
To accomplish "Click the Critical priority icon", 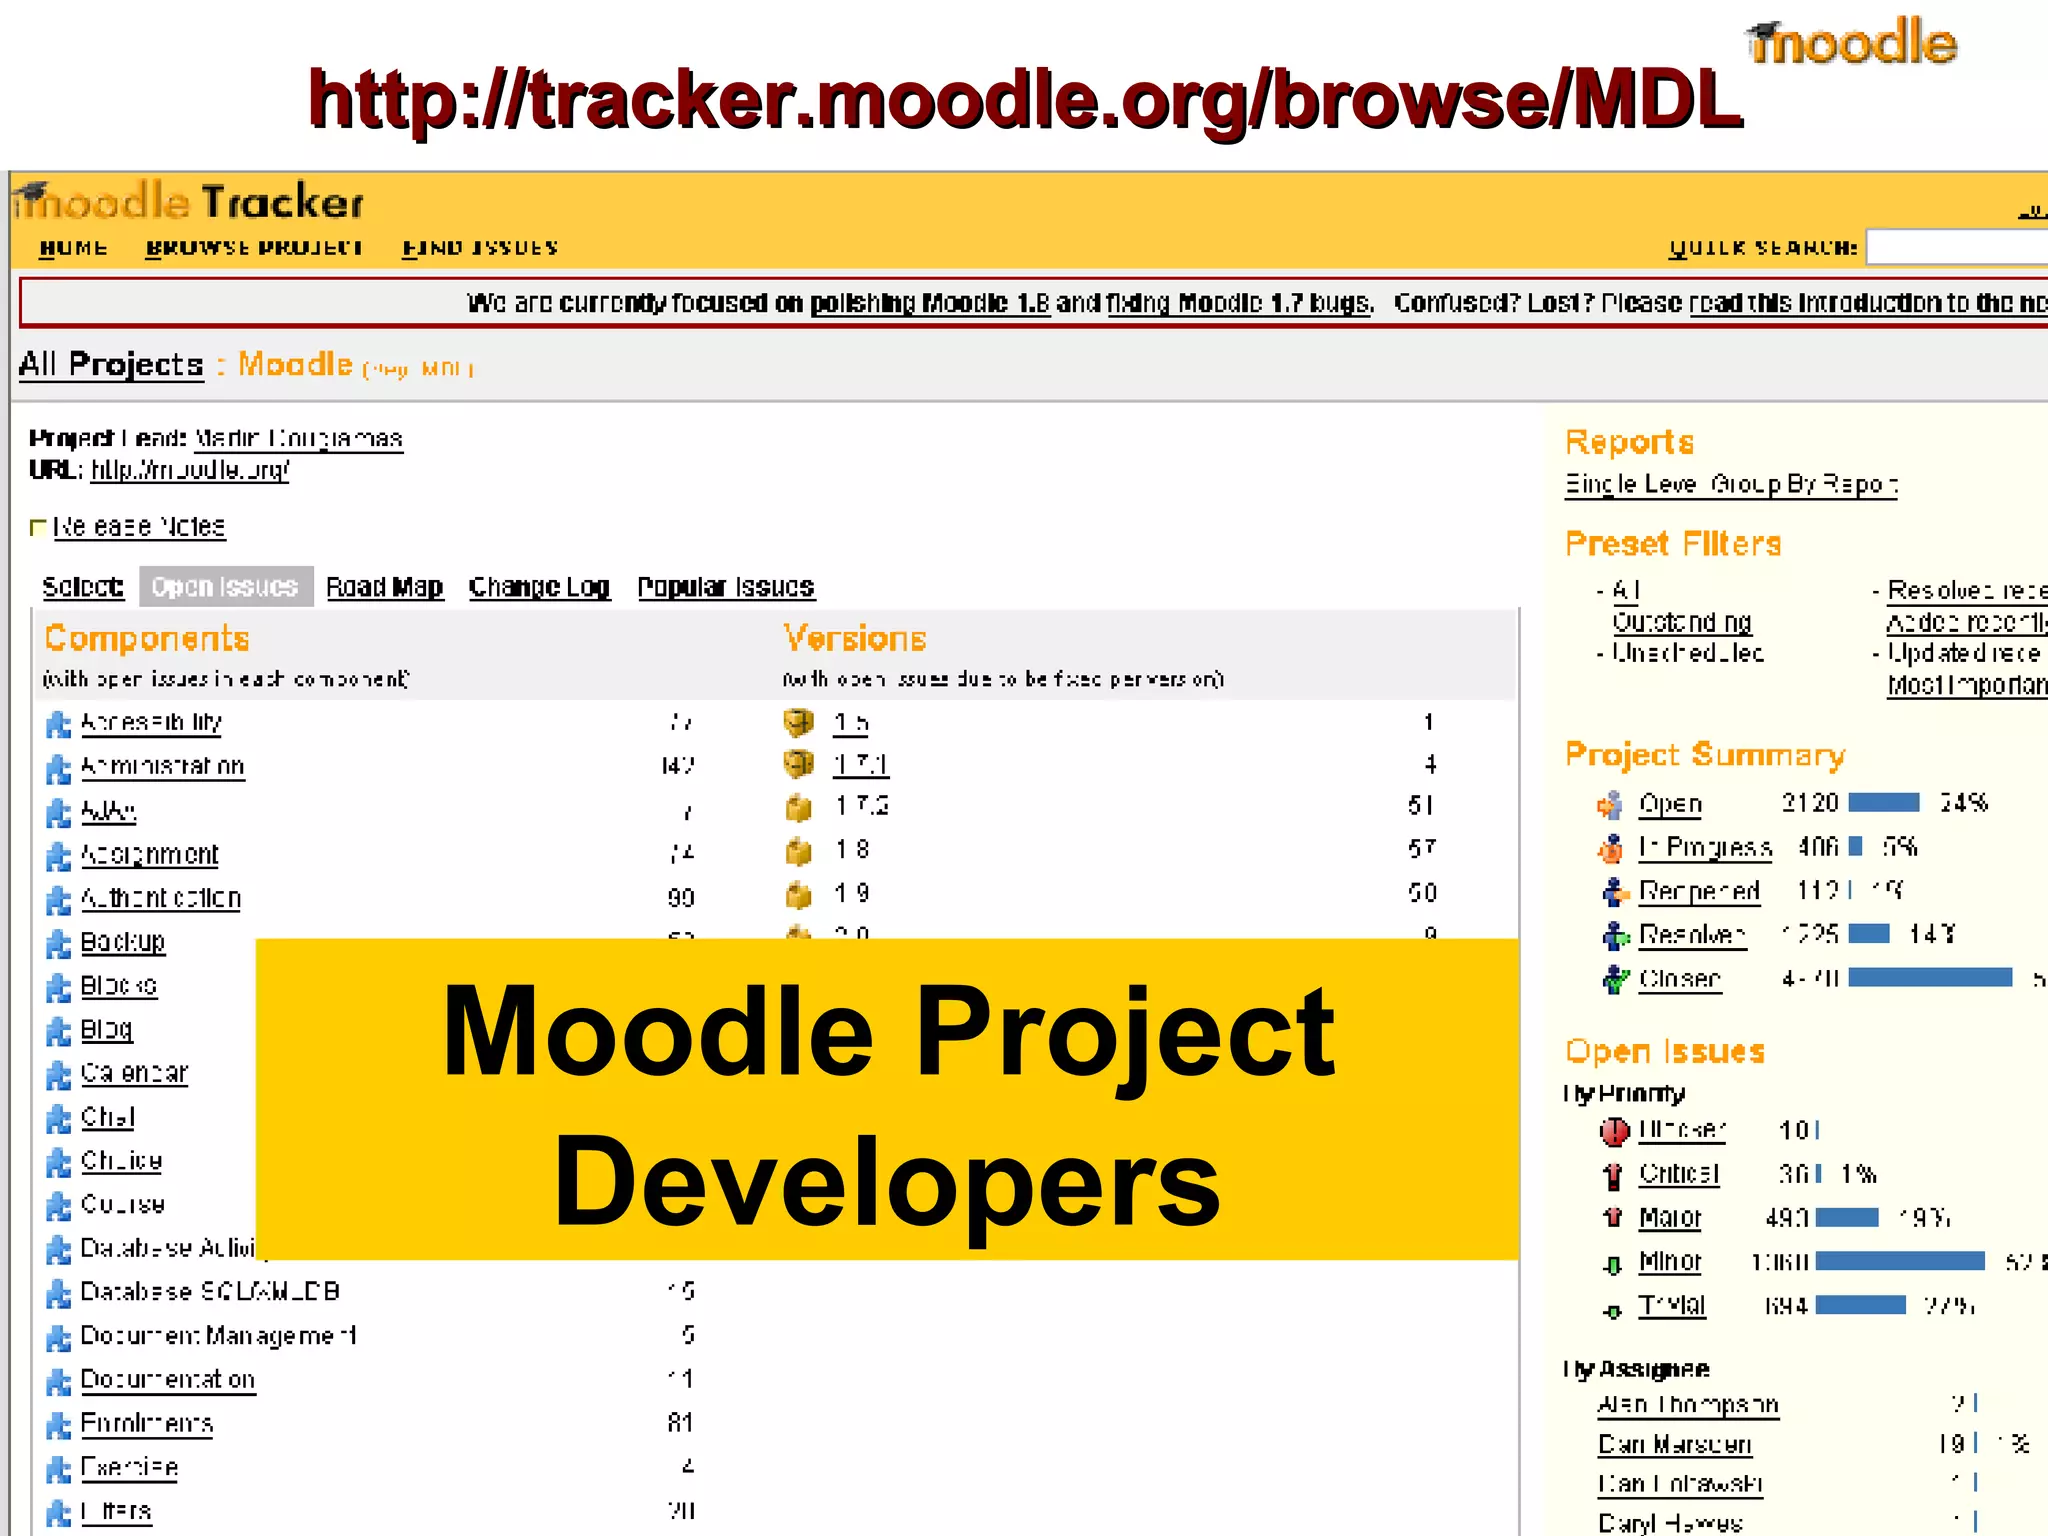I will [x=1613, y=1175].
